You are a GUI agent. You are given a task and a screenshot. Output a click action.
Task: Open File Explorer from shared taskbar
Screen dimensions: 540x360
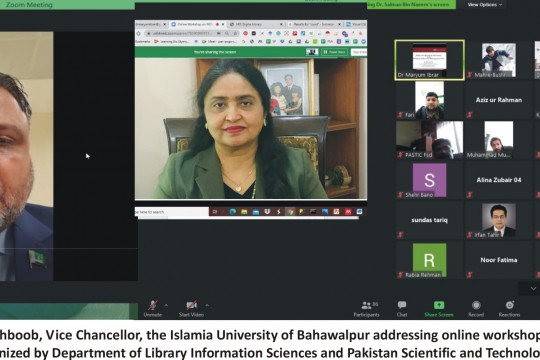(x=244, y=212)
